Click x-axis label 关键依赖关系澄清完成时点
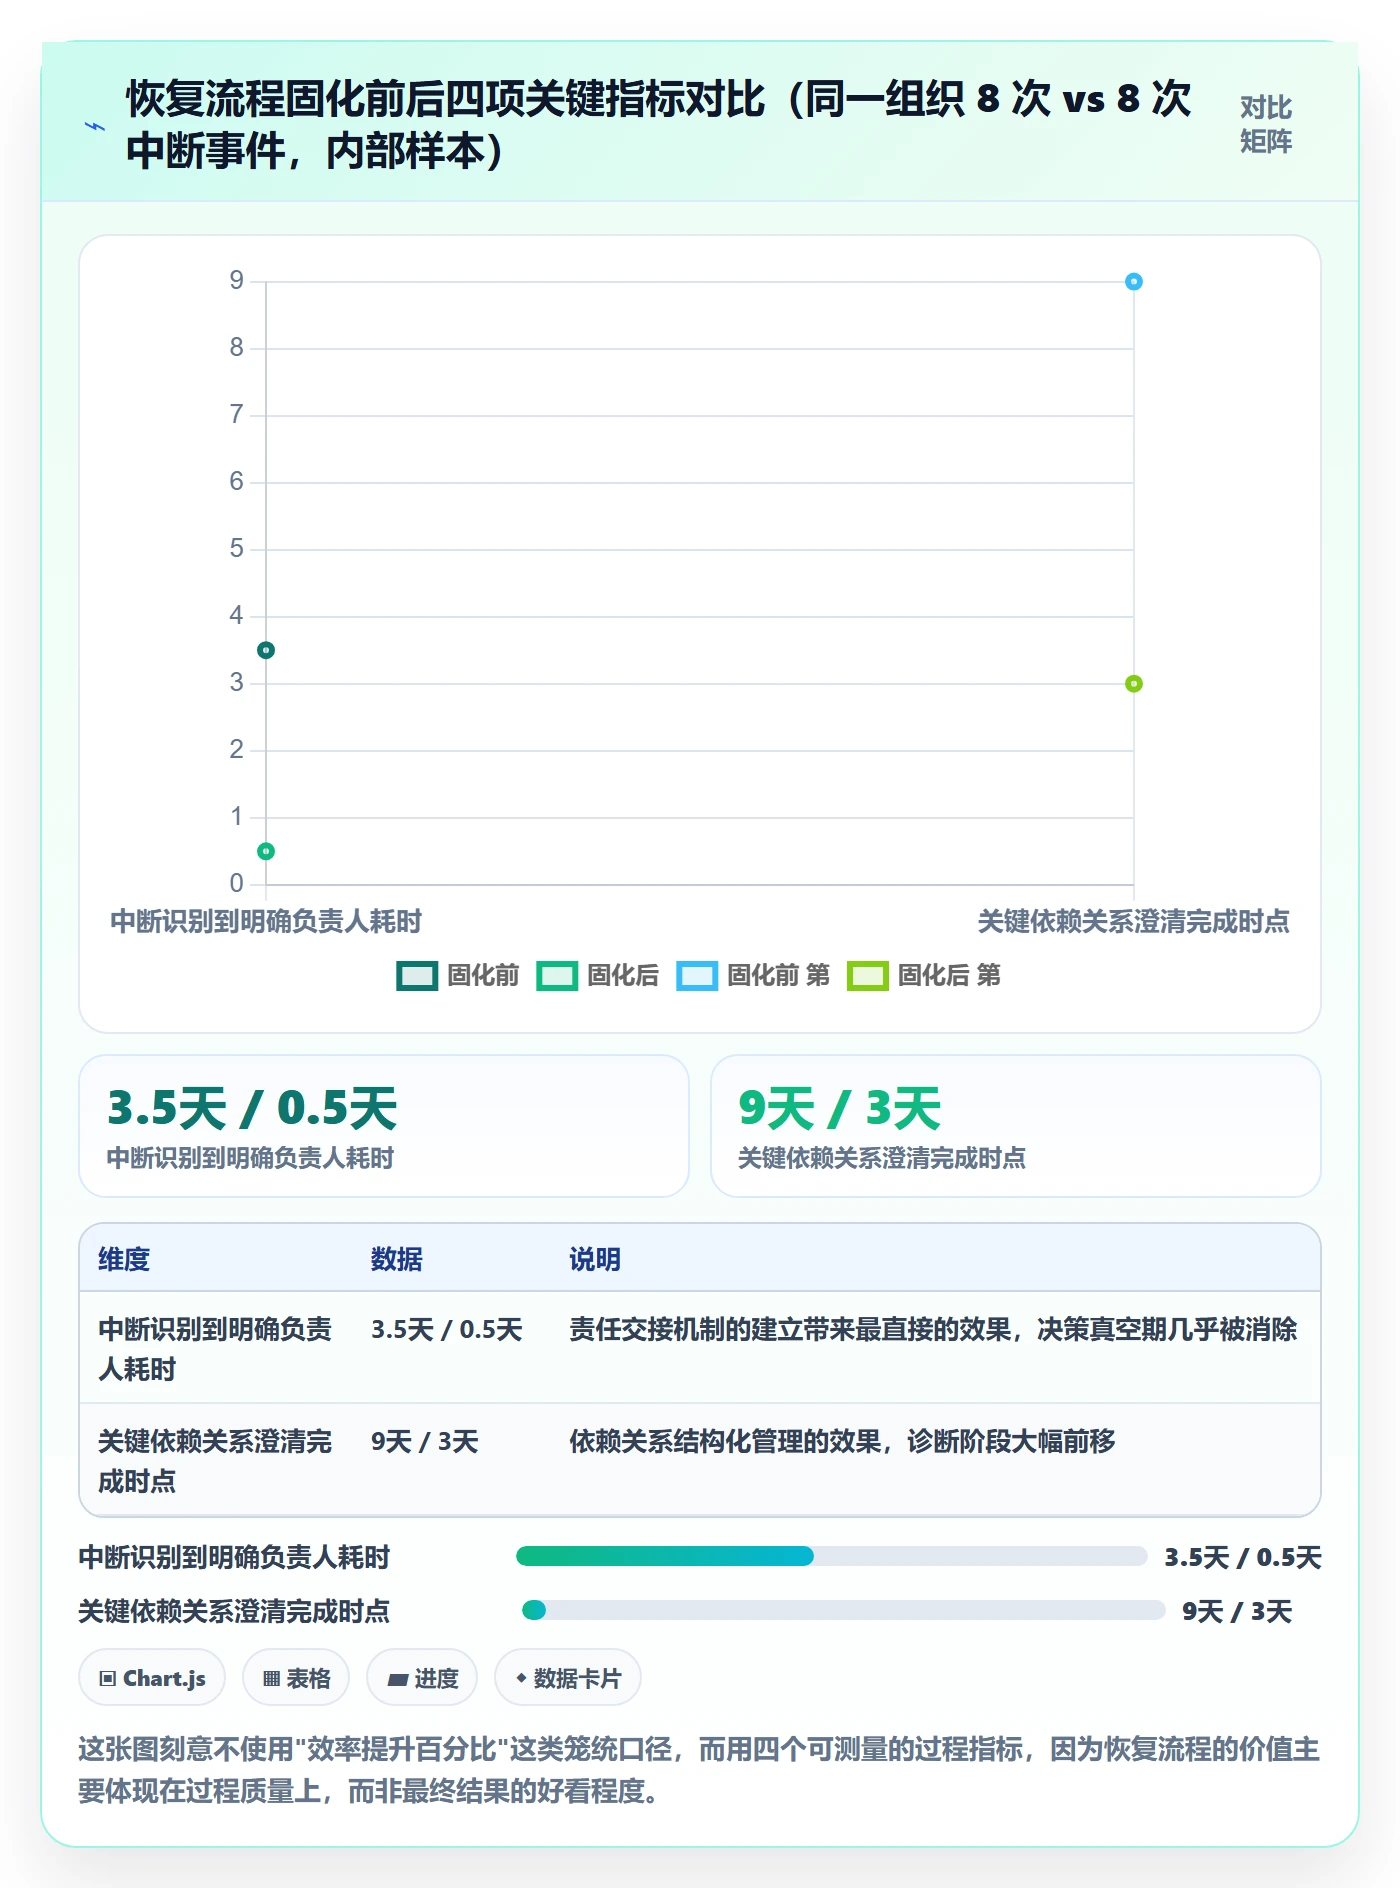Image resolution: width=1400 pixels, height=1888 pixels. click(1133, 921)
